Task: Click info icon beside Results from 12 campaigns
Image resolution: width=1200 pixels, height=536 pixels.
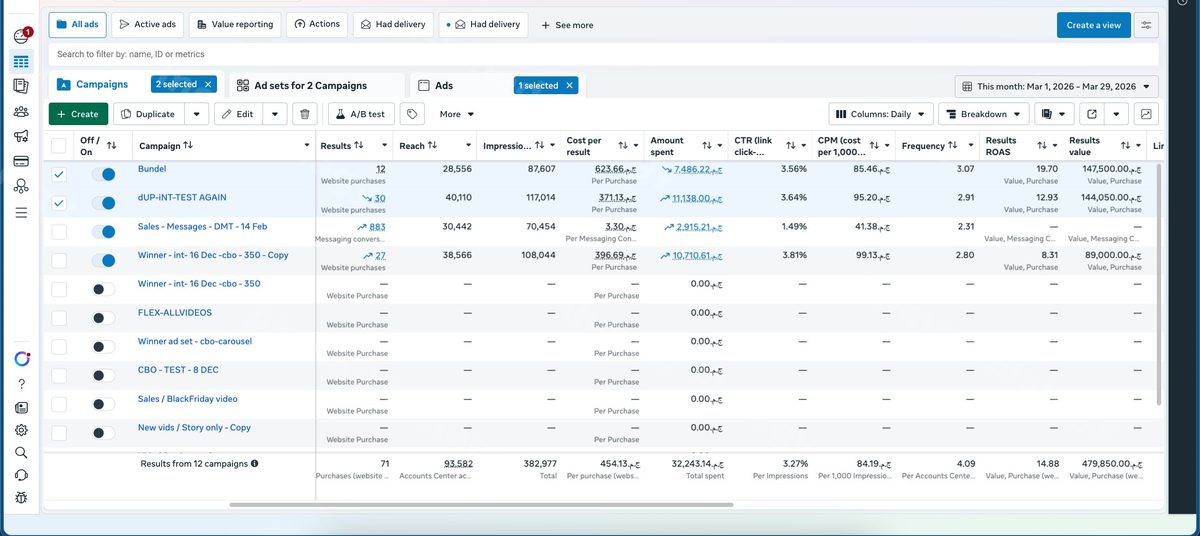Action: pyautogui.click(x=255, y=464)
